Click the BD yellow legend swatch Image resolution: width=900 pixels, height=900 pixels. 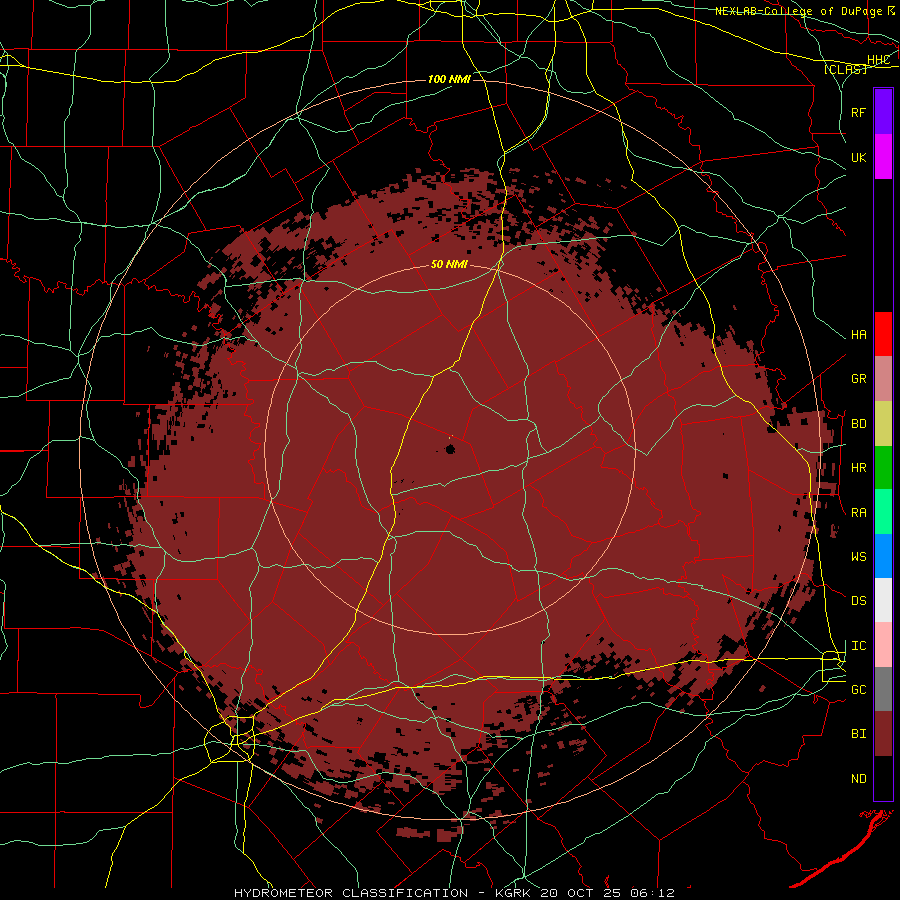point(883,424)
